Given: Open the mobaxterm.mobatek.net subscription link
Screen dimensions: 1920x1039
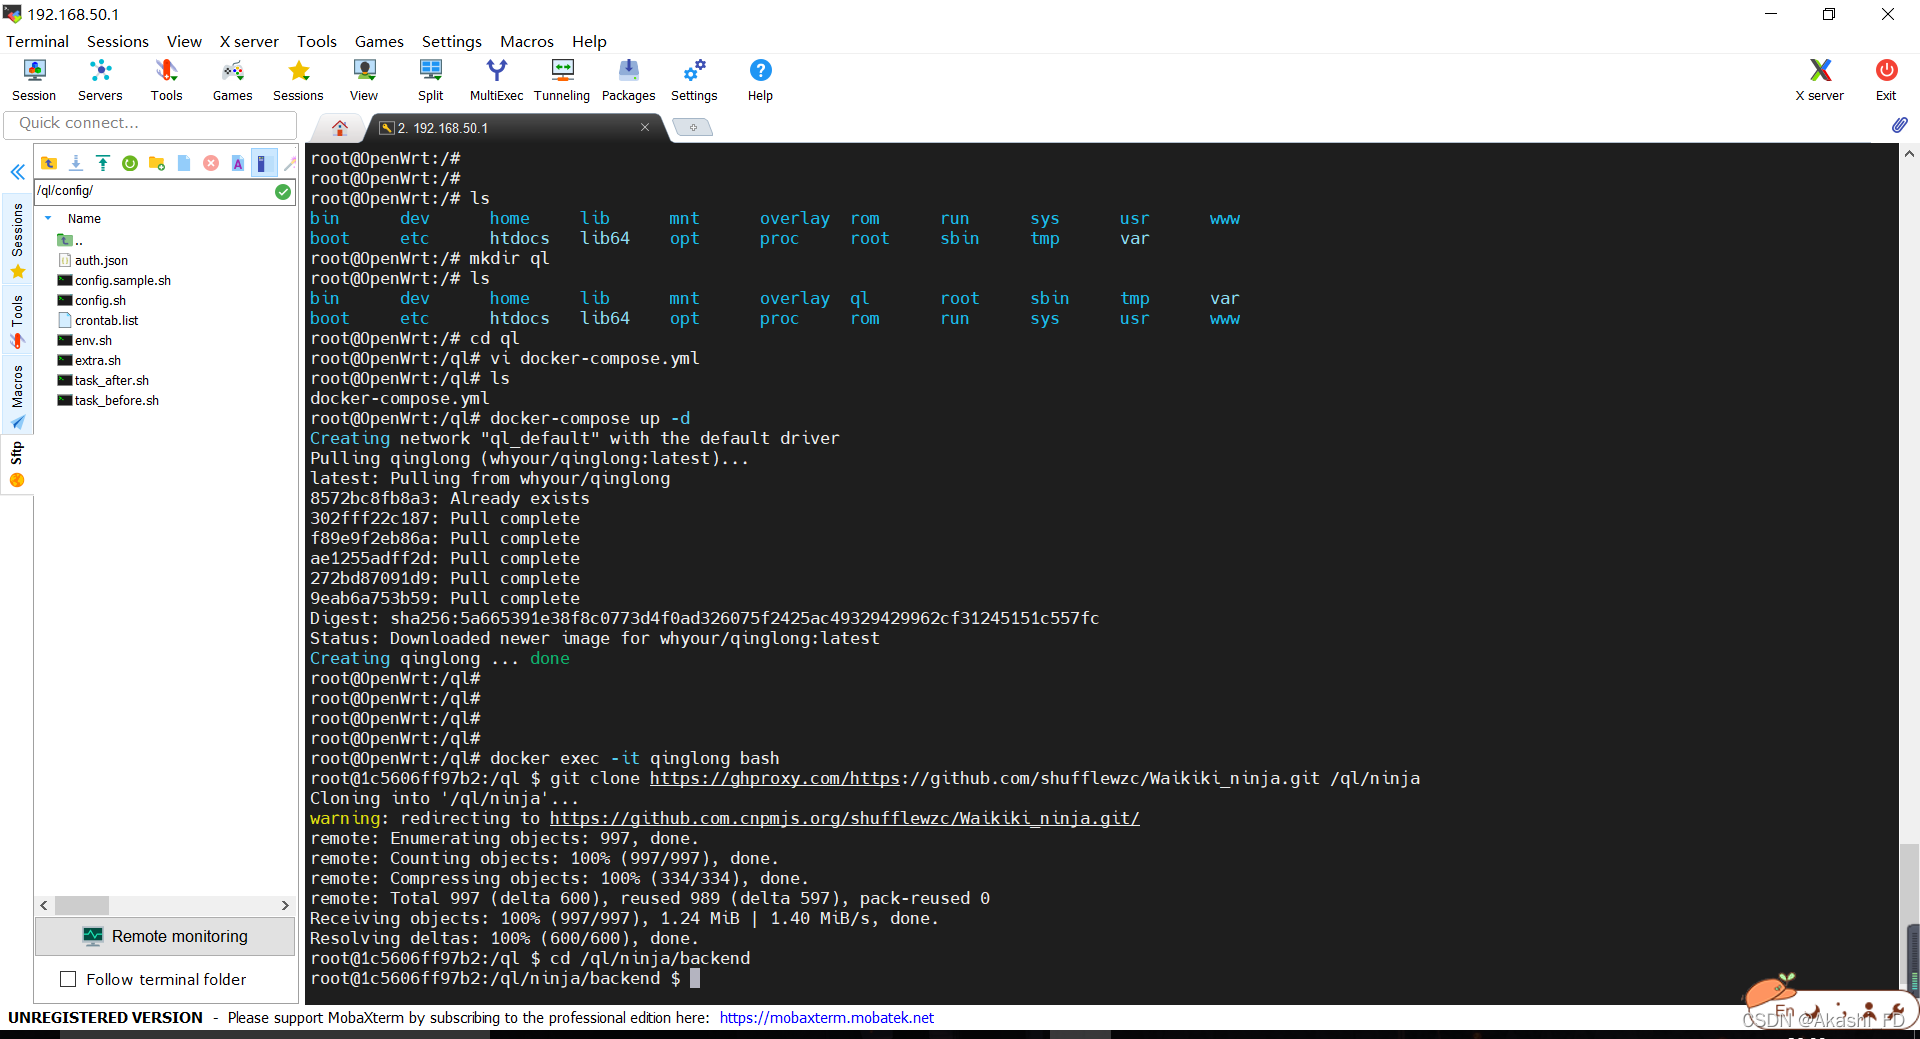Looking at the screenshot, I should [826, 1017].
